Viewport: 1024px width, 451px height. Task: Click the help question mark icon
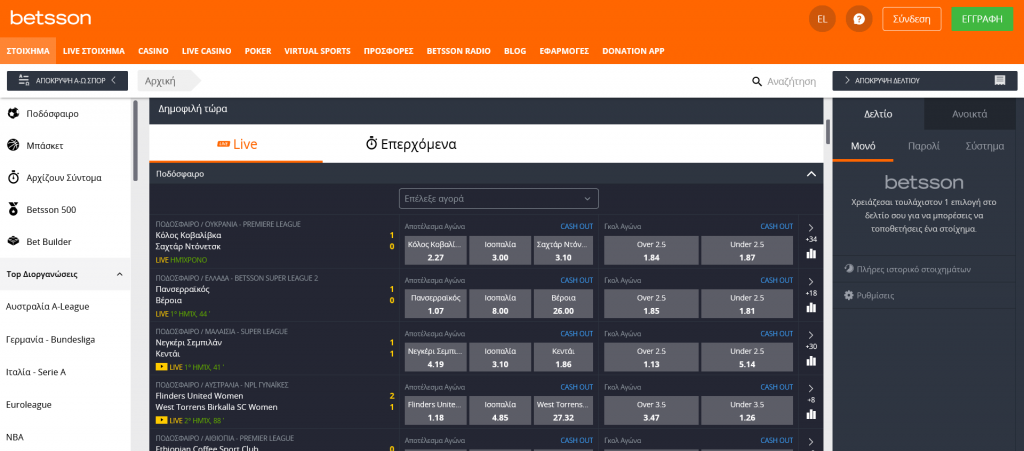click(858, 19)
